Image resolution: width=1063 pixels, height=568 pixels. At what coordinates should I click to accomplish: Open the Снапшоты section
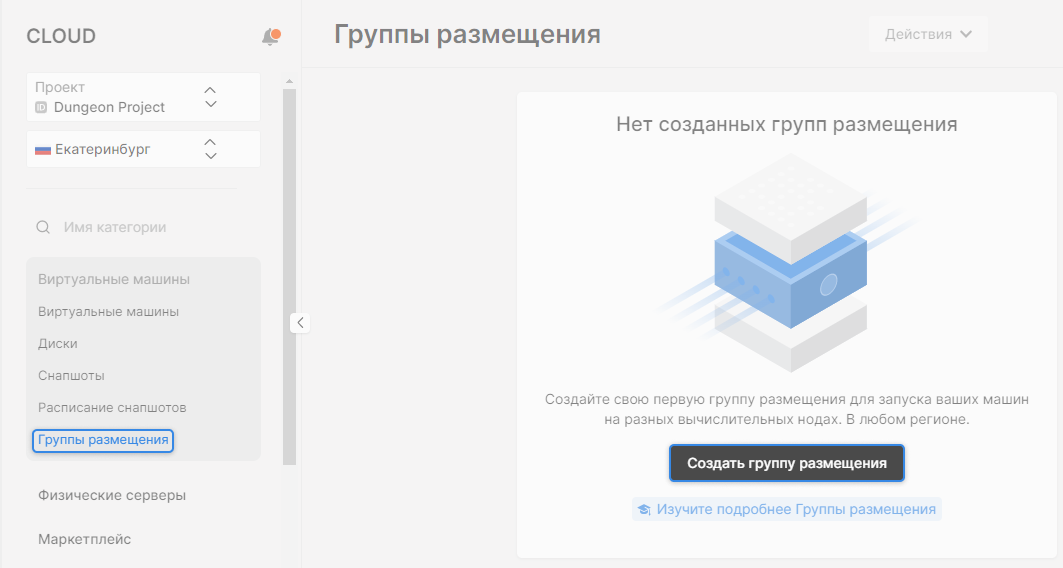tap(71, 376)
